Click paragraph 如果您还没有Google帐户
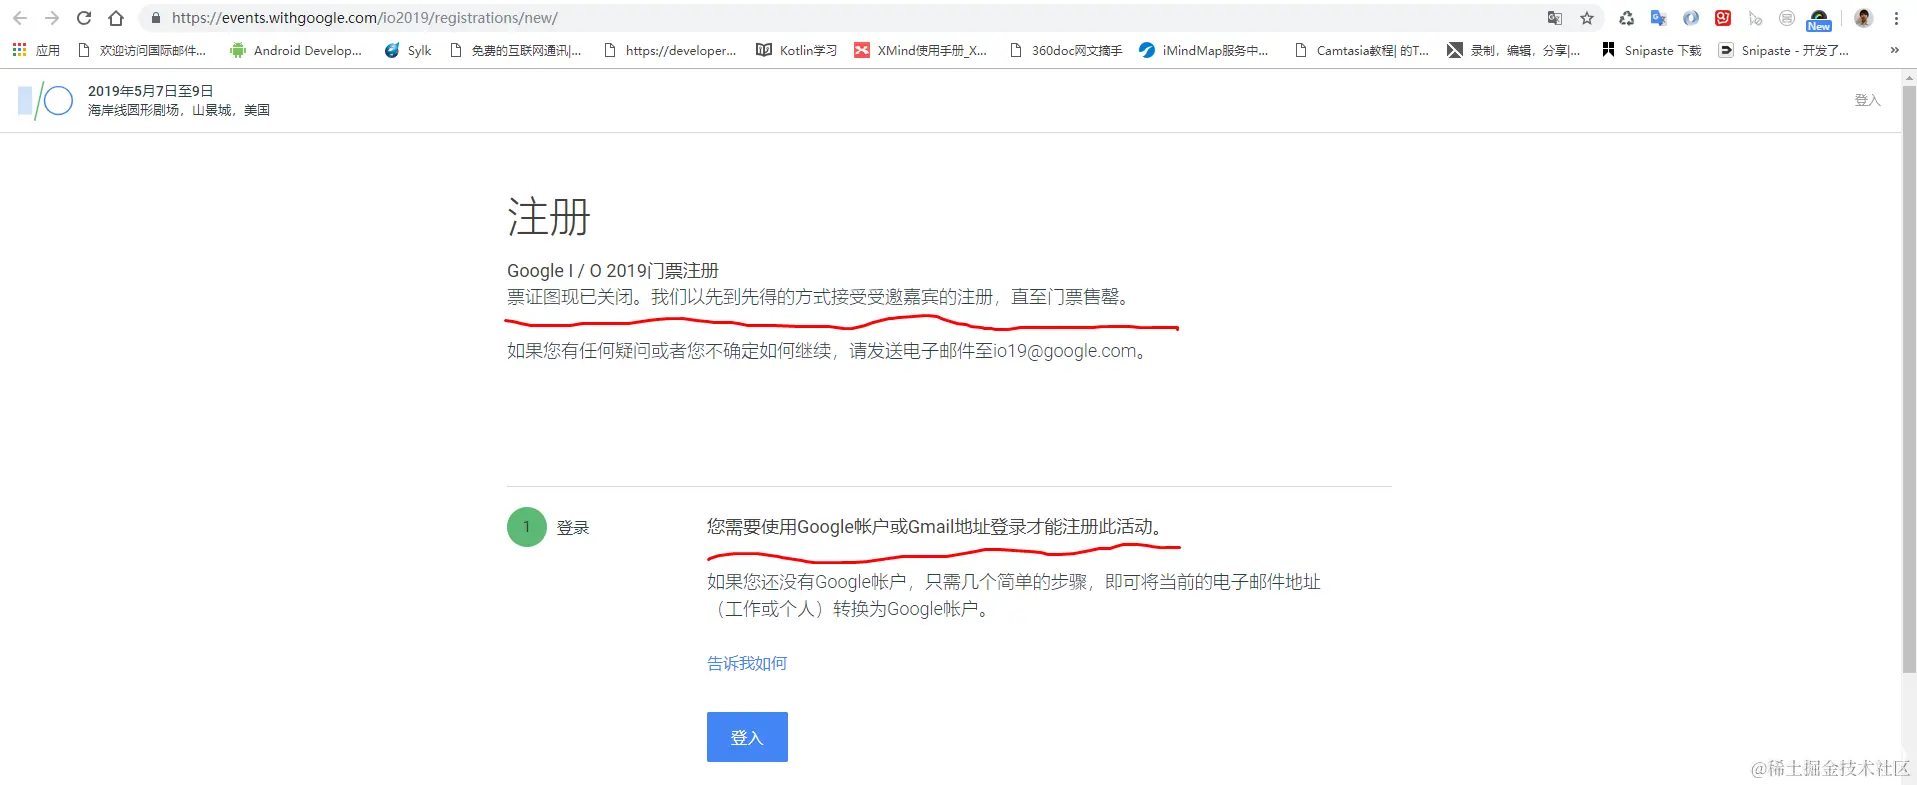This screenshot has height=785, width=1917. pos(1014,595)
